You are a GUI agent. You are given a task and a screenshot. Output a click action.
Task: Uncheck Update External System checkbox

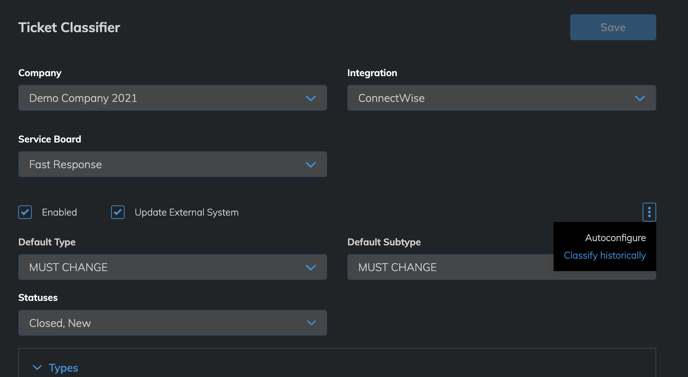(x=118, y=212)
